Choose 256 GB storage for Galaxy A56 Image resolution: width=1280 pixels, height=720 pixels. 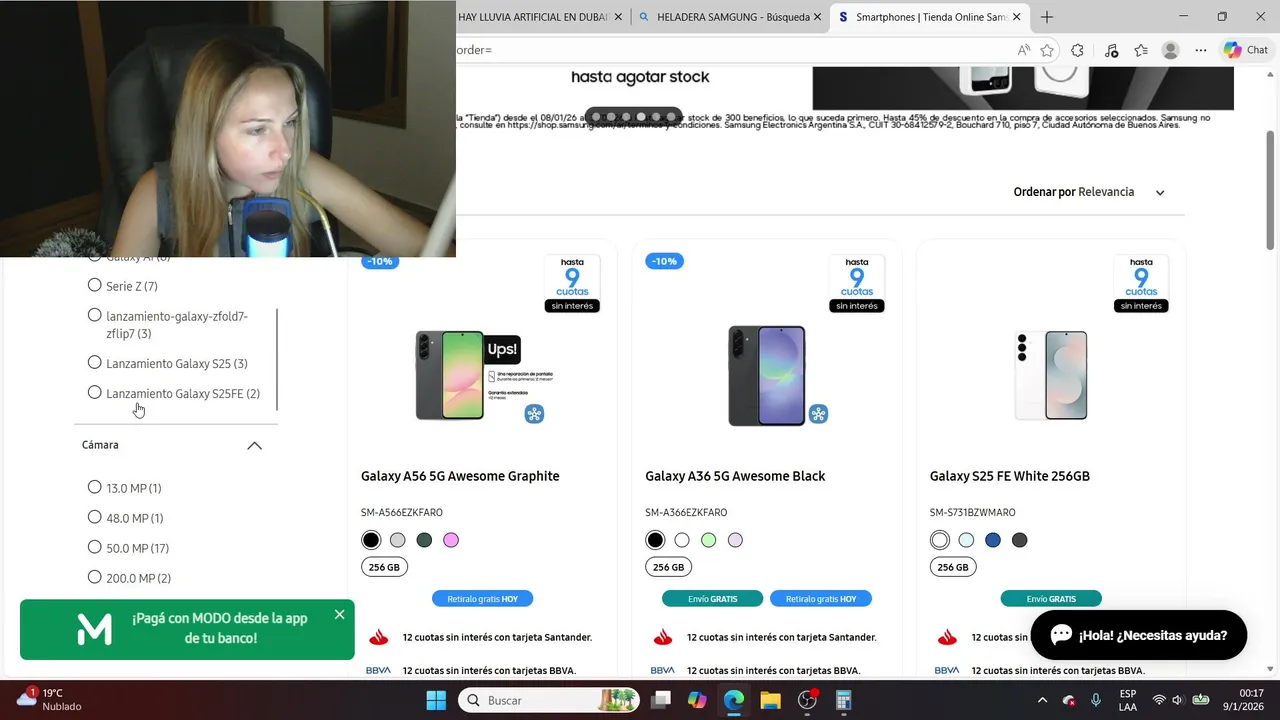384,567
